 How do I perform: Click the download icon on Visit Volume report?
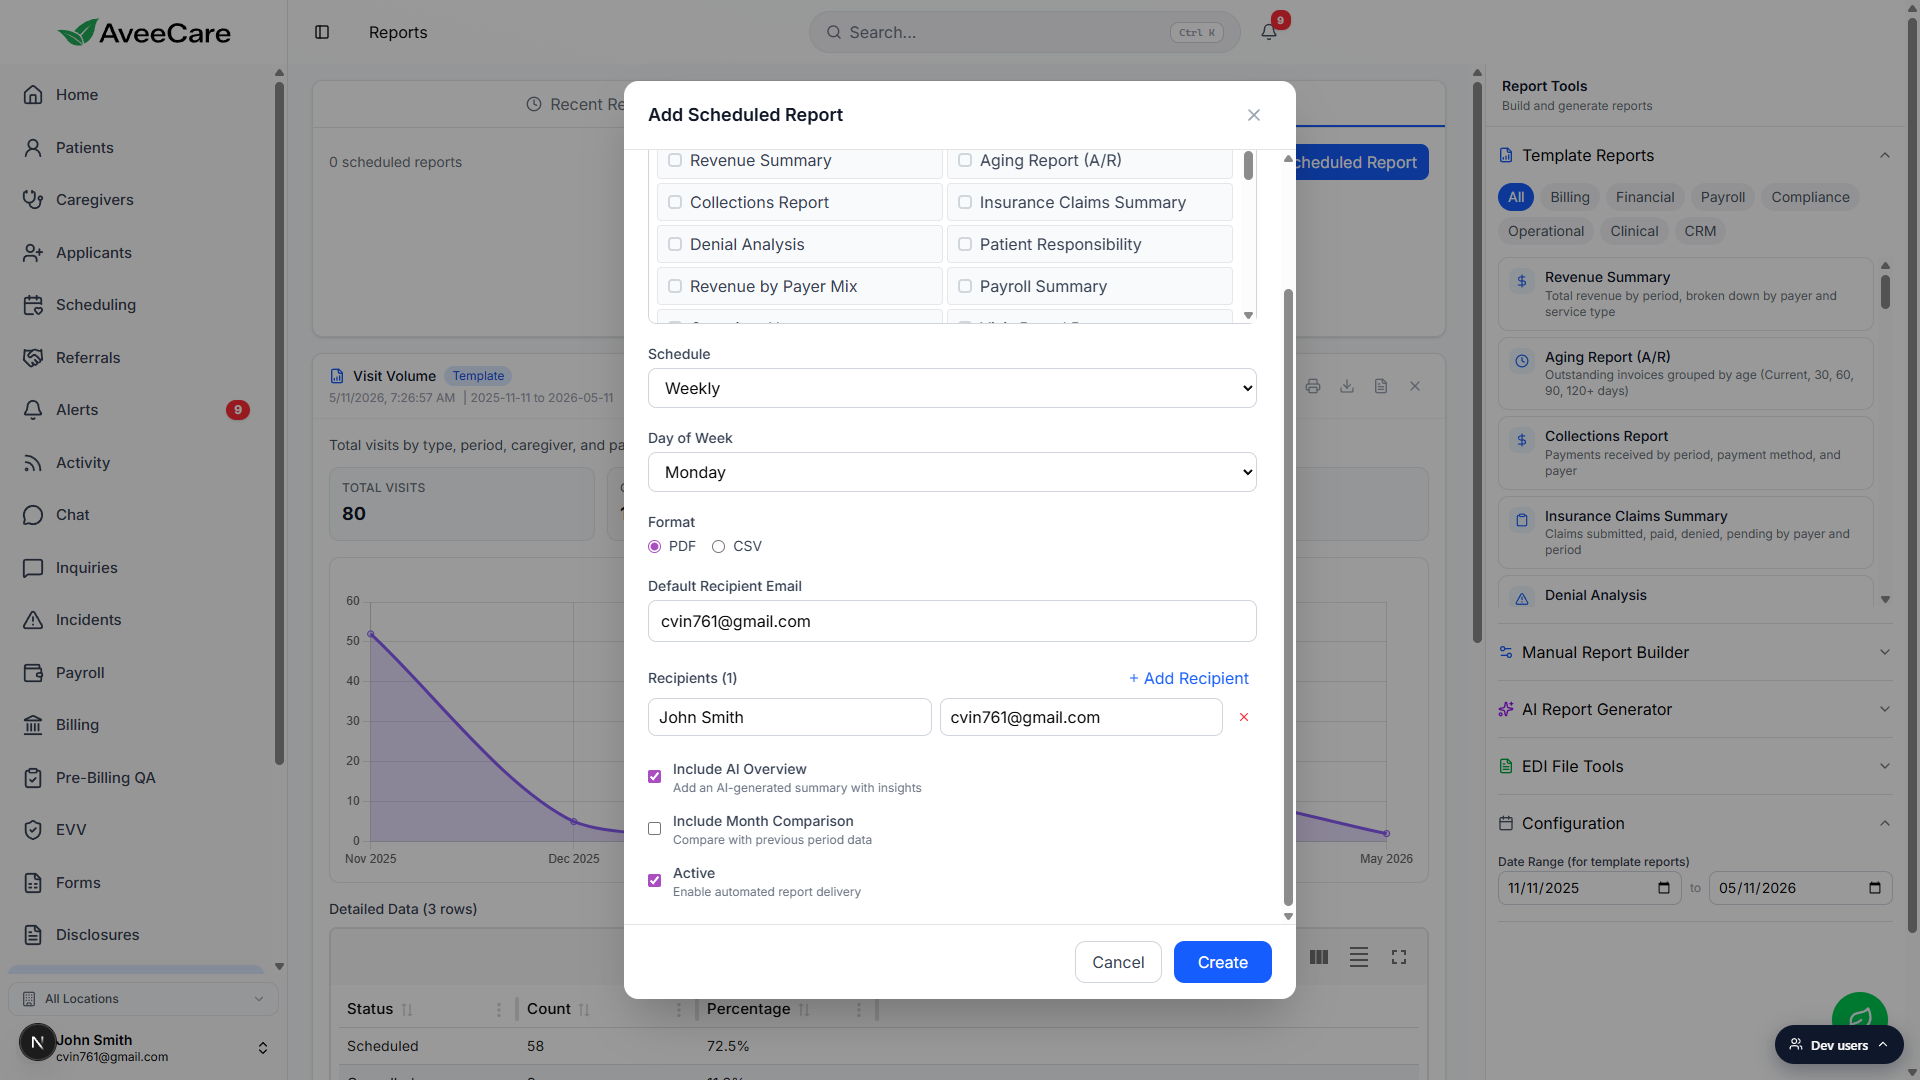(1347, 386)
